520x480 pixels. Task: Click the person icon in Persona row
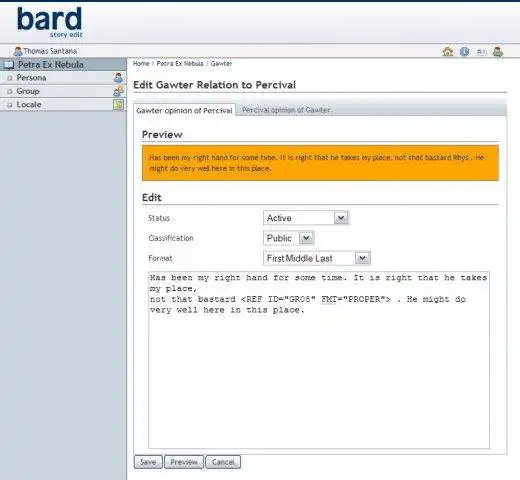[x=118, y=78]
